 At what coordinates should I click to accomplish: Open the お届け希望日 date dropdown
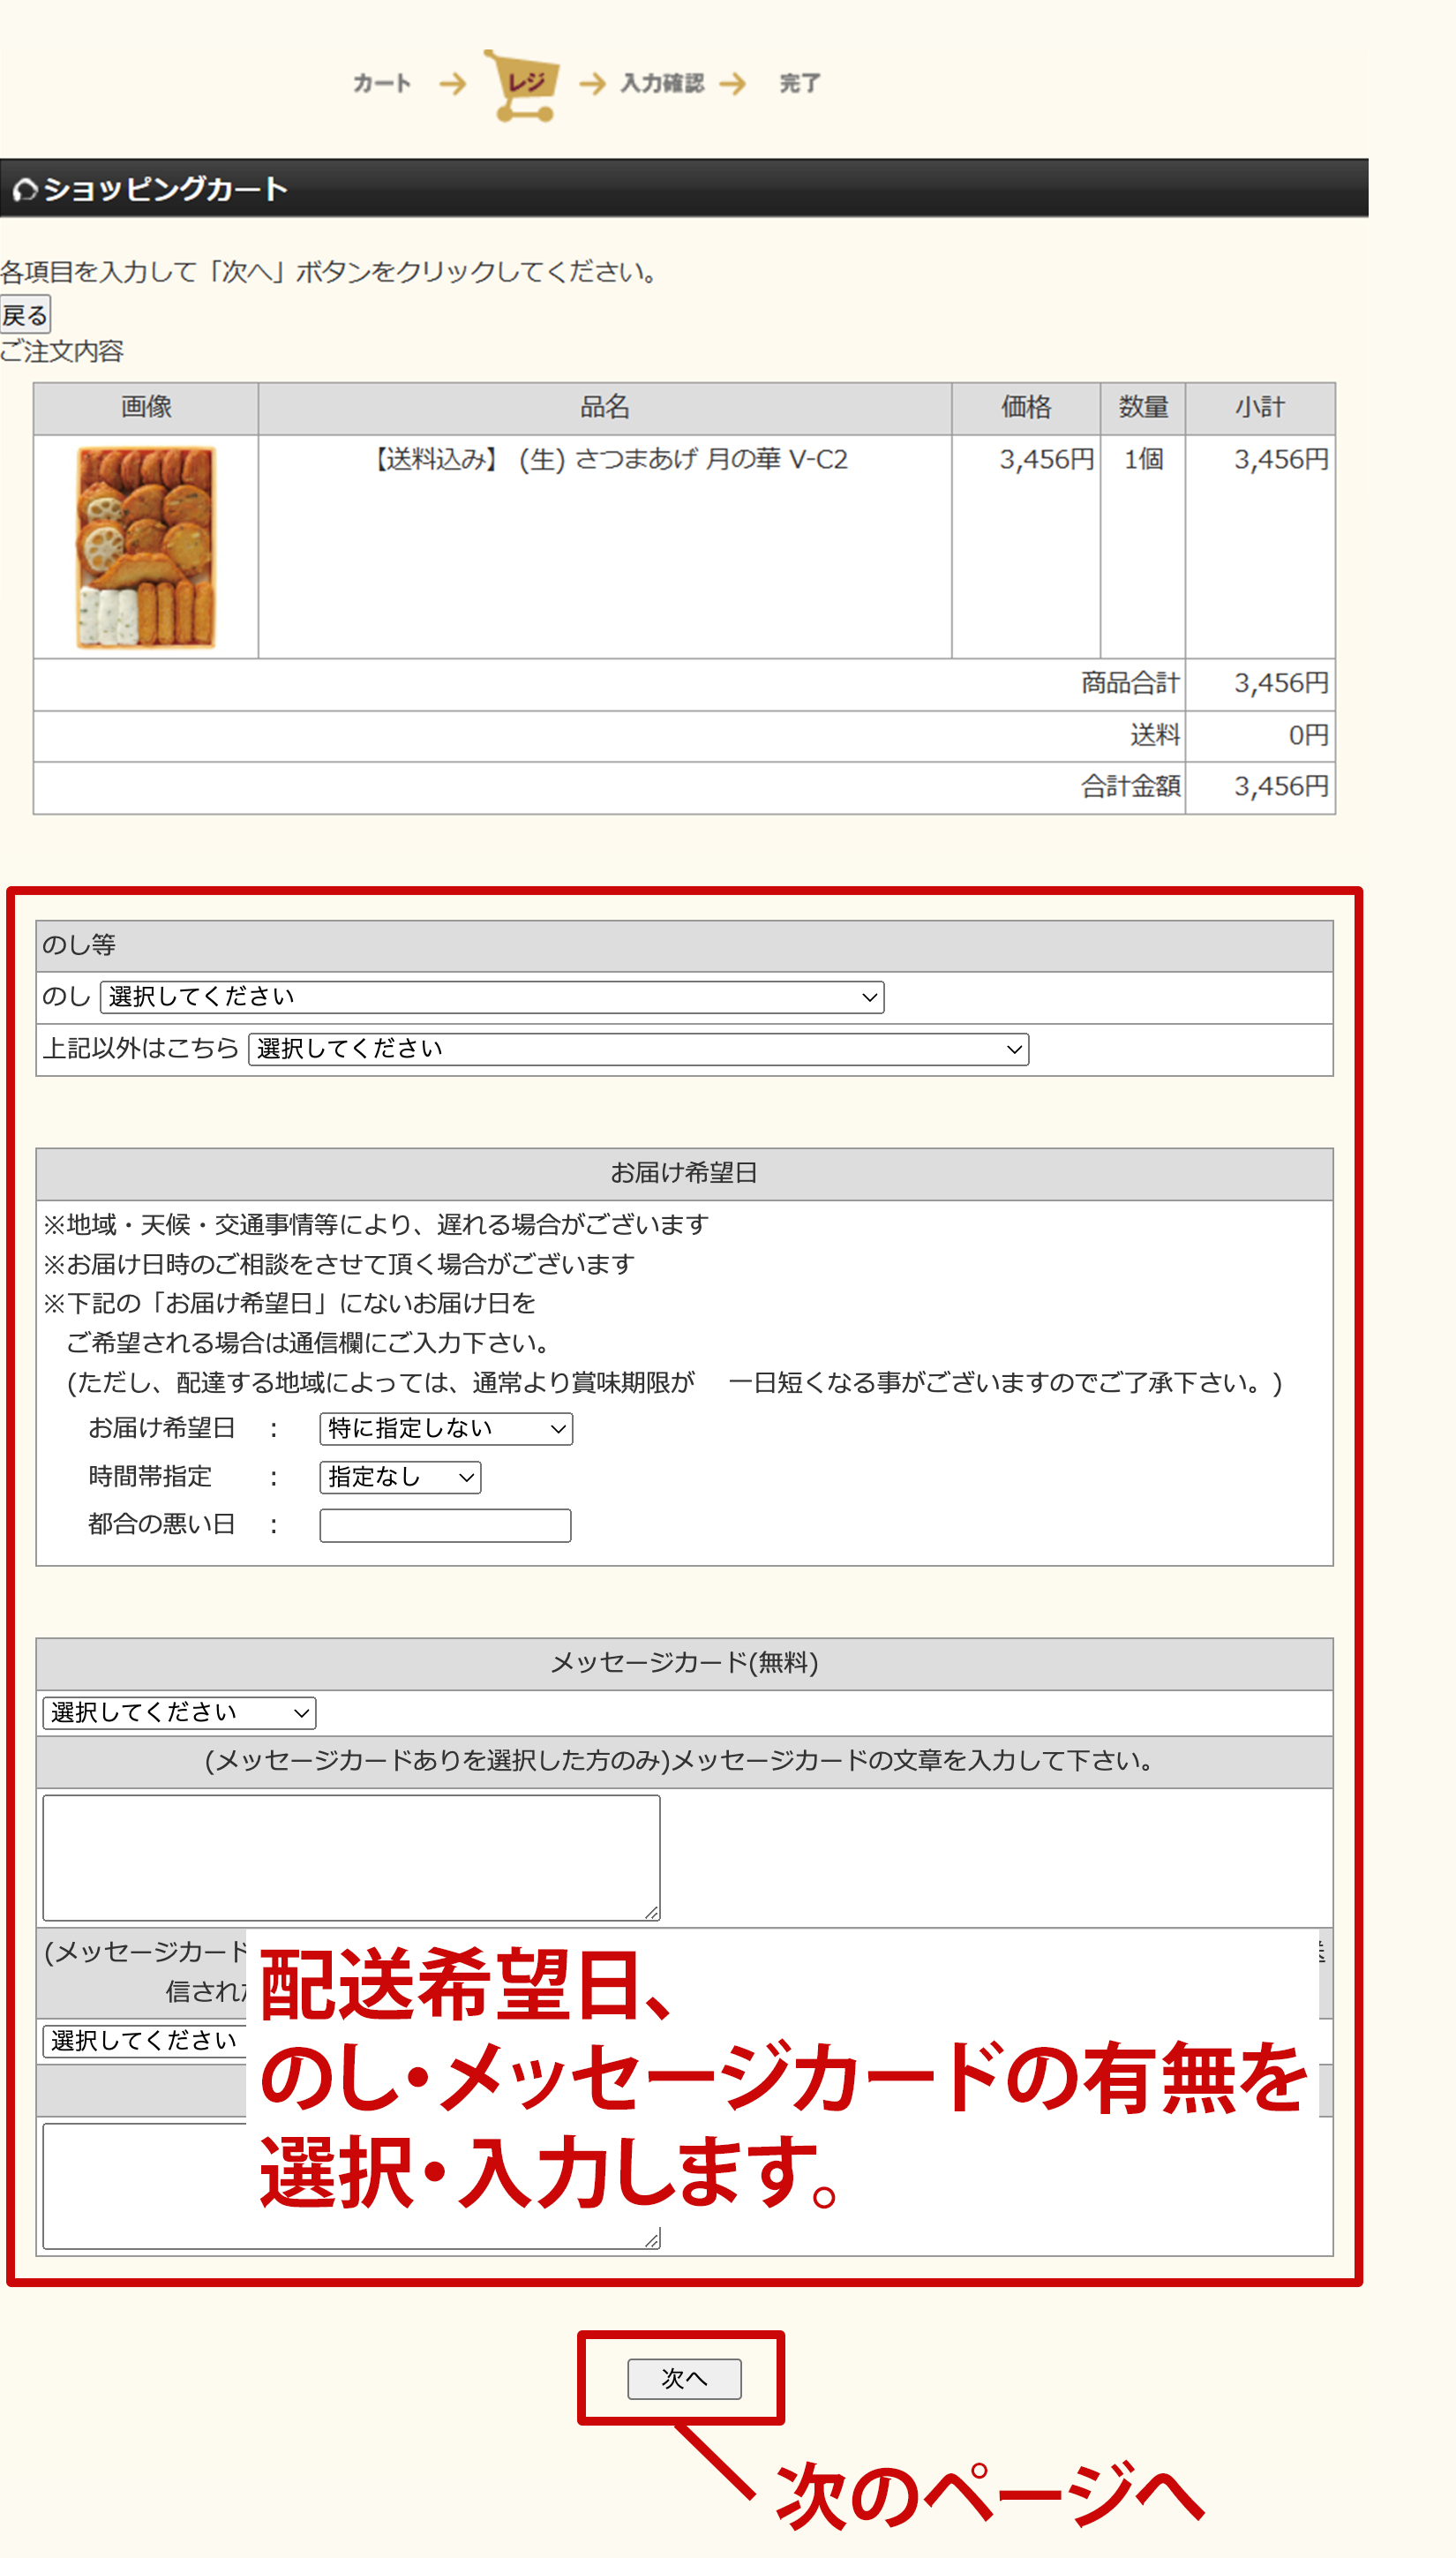446,1428
